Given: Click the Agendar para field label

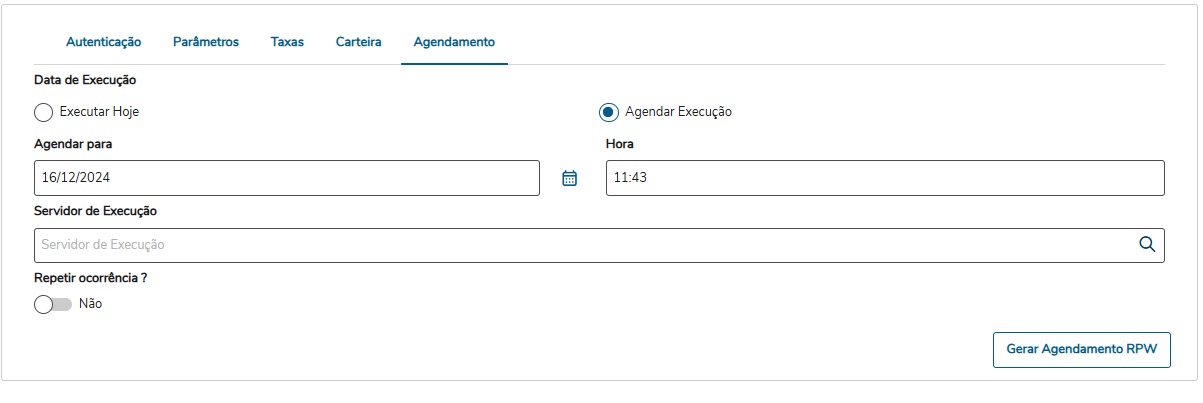Looking at the screenshot, I should coord(73,144).
